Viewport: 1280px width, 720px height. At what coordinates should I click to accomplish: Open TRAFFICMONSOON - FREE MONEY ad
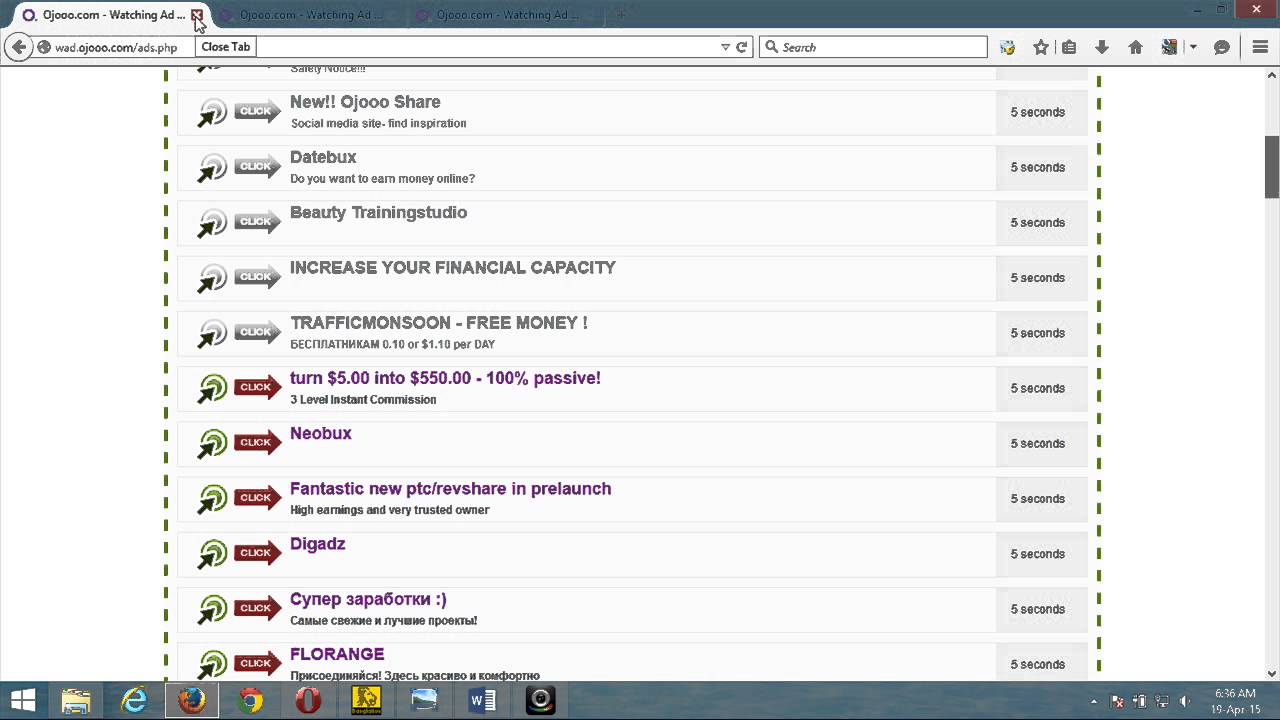[x=439, y=323]
